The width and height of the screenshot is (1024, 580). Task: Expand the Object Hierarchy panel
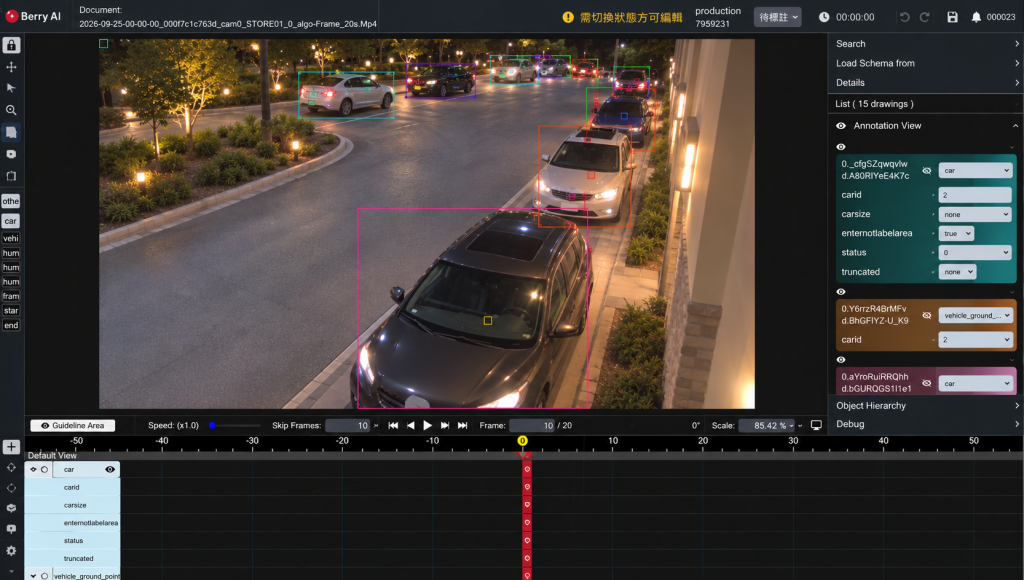[926, 406]
